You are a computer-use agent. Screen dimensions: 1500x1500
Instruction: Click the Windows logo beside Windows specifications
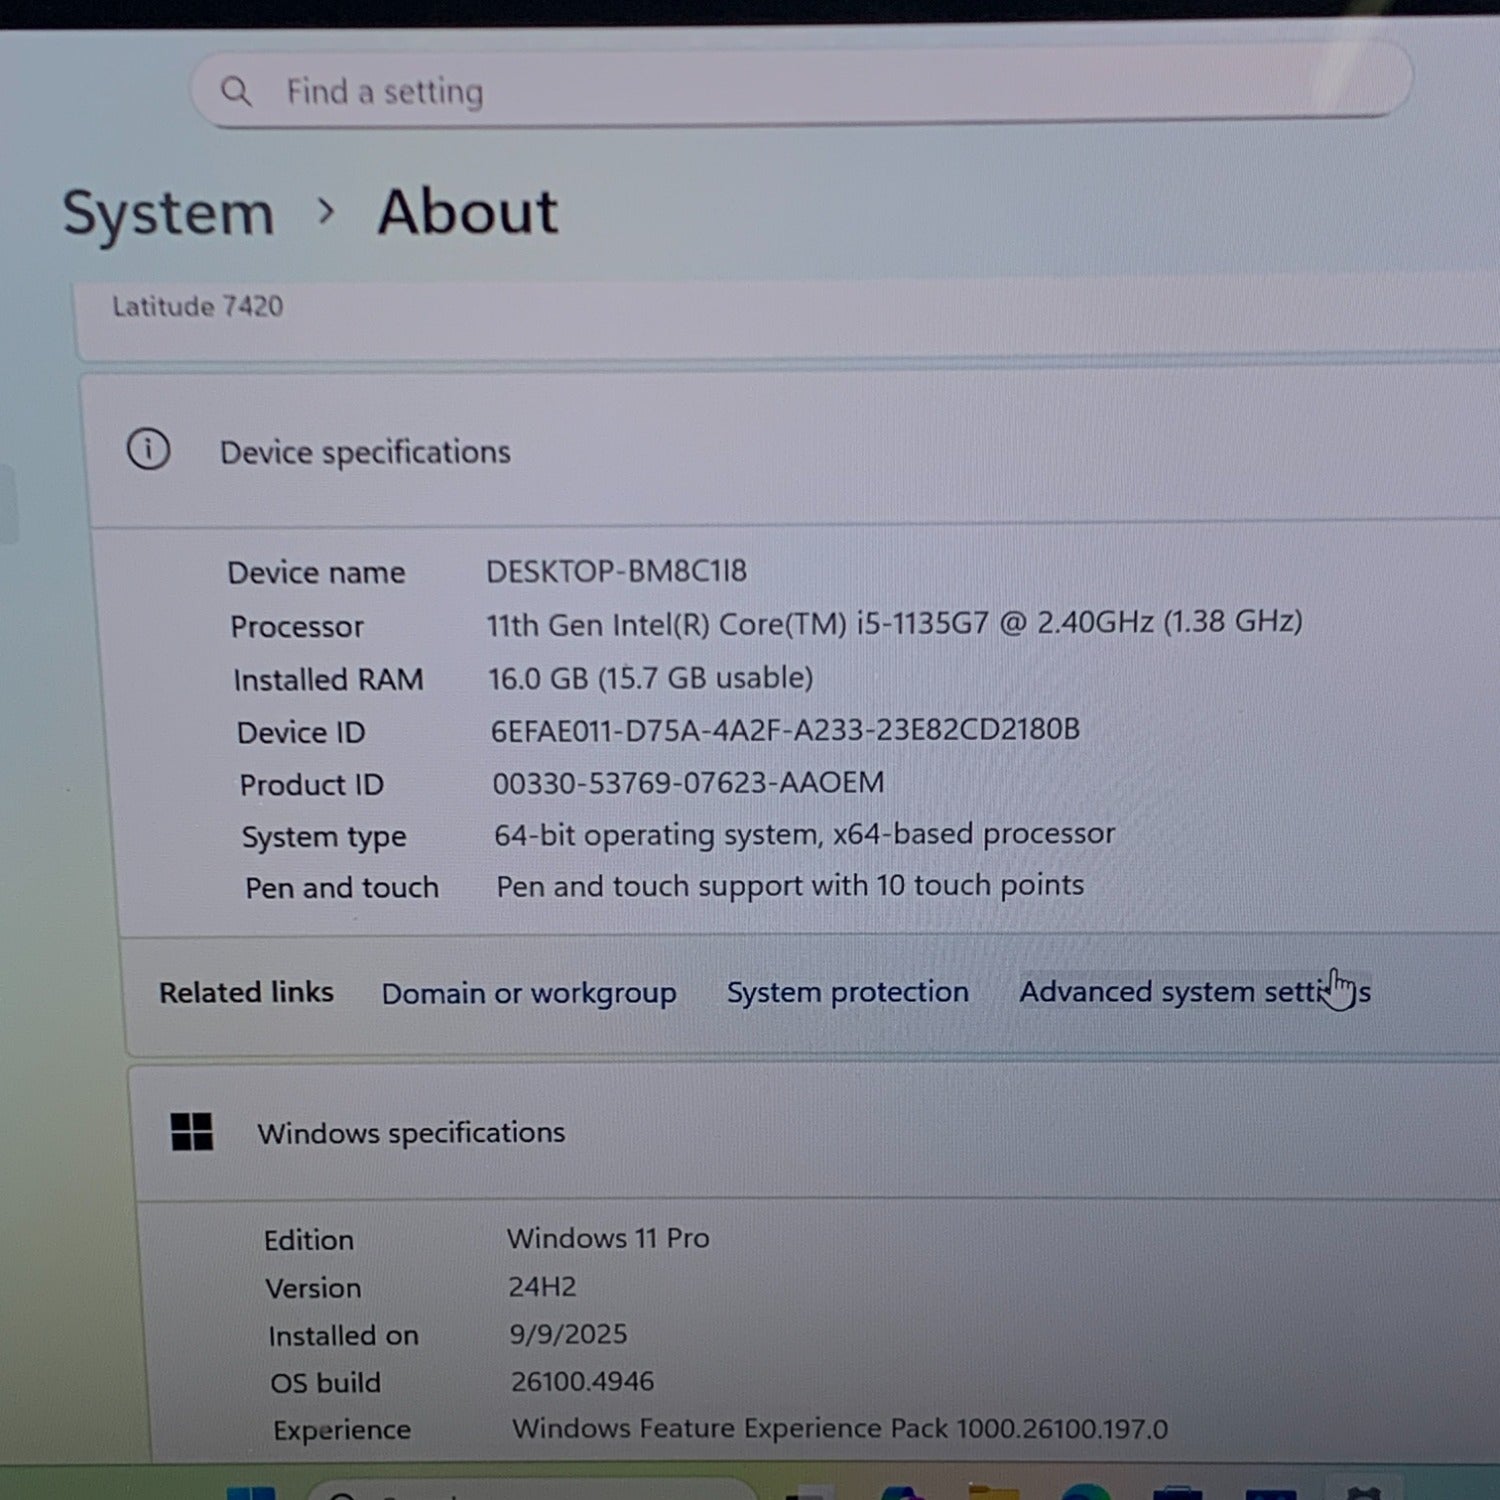192,1132
